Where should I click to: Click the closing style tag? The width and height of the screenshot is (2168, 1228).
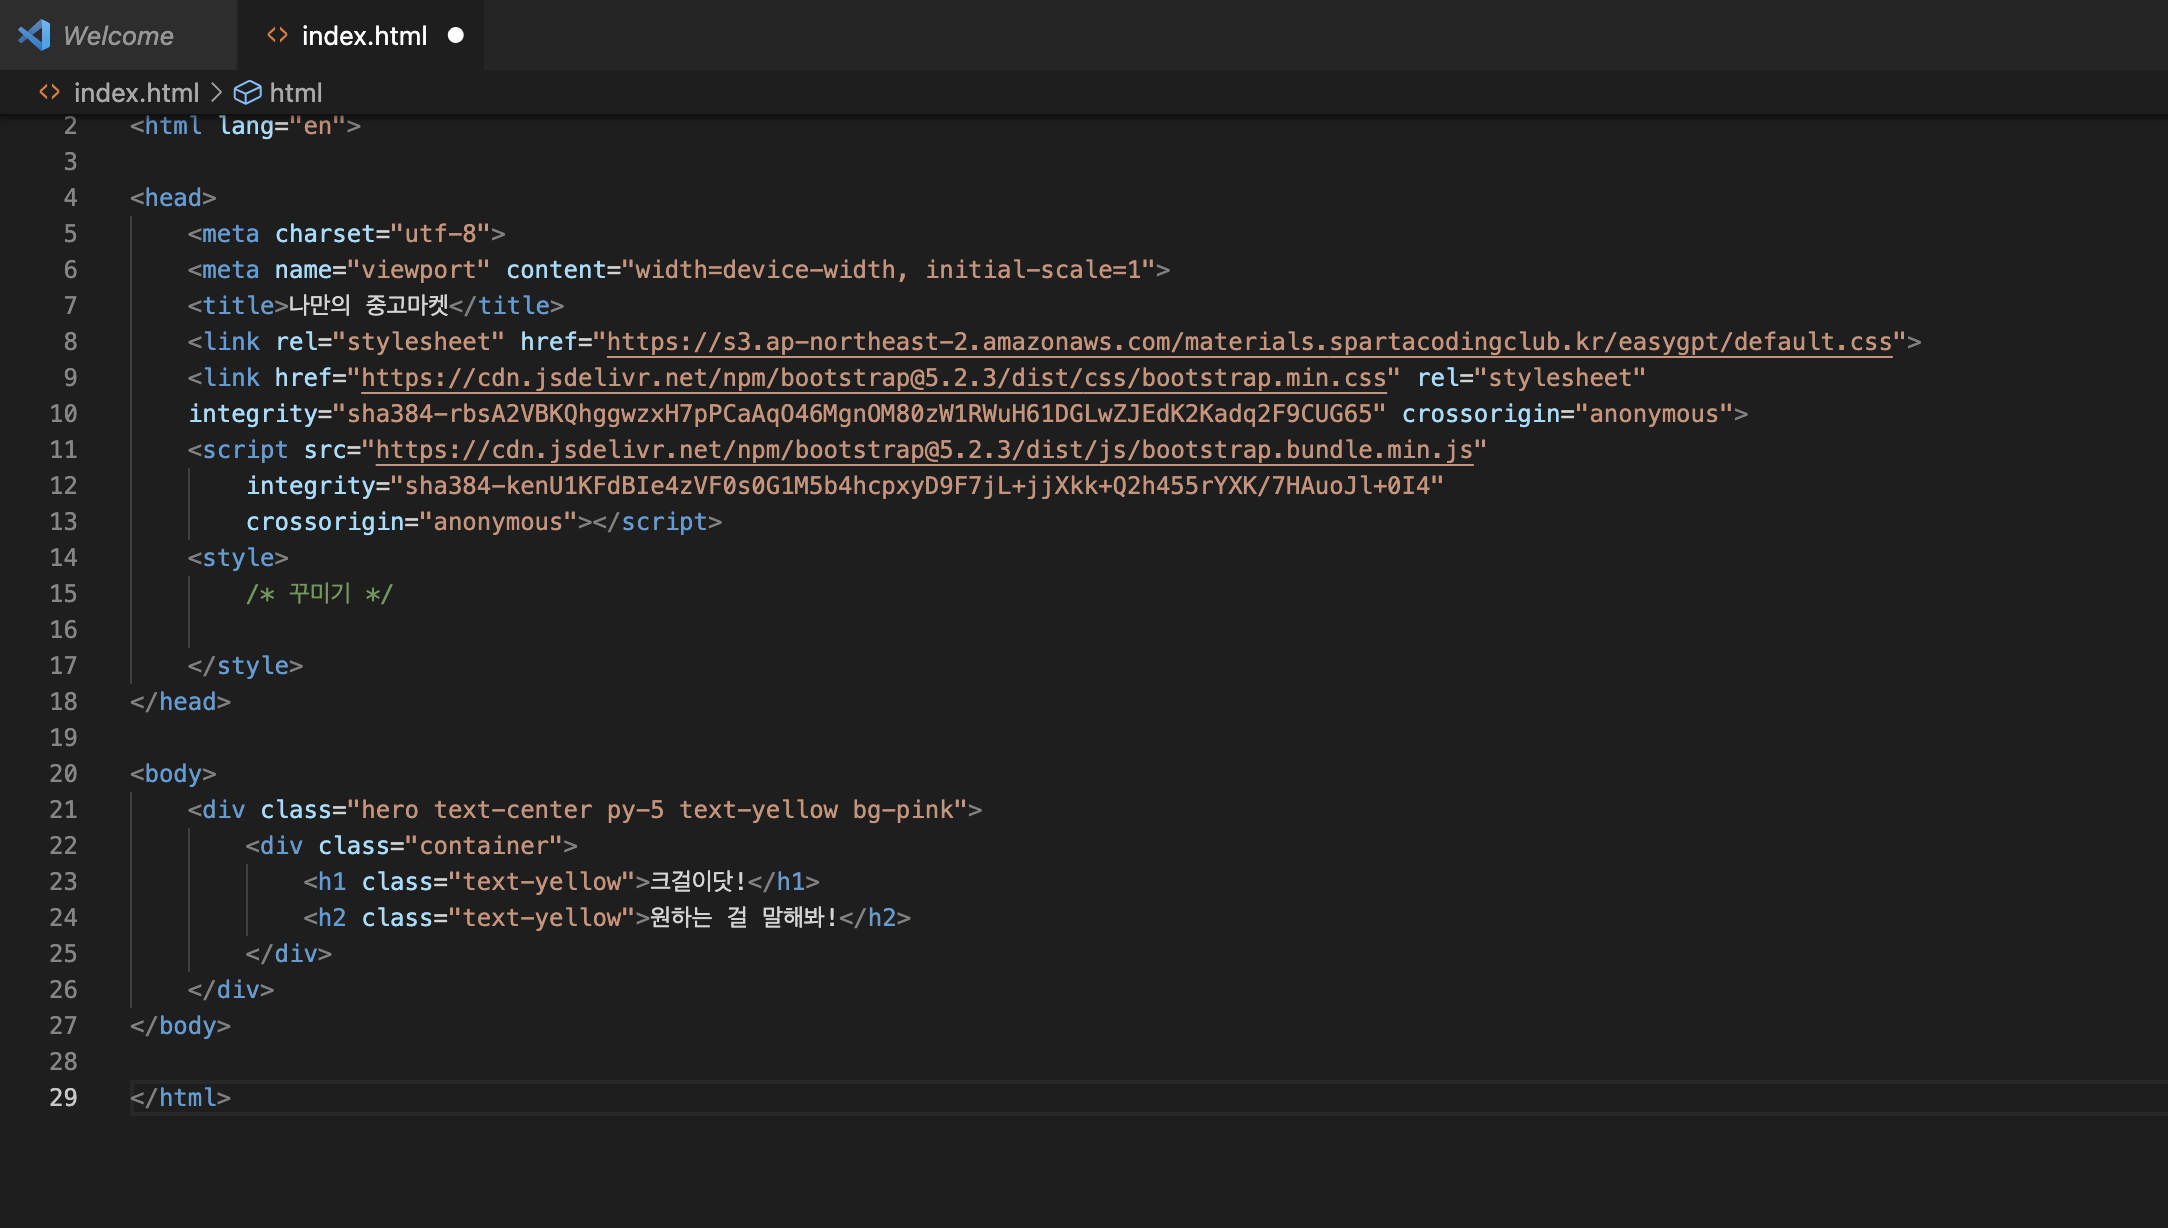pyautogui.click(x=245, y=666)
